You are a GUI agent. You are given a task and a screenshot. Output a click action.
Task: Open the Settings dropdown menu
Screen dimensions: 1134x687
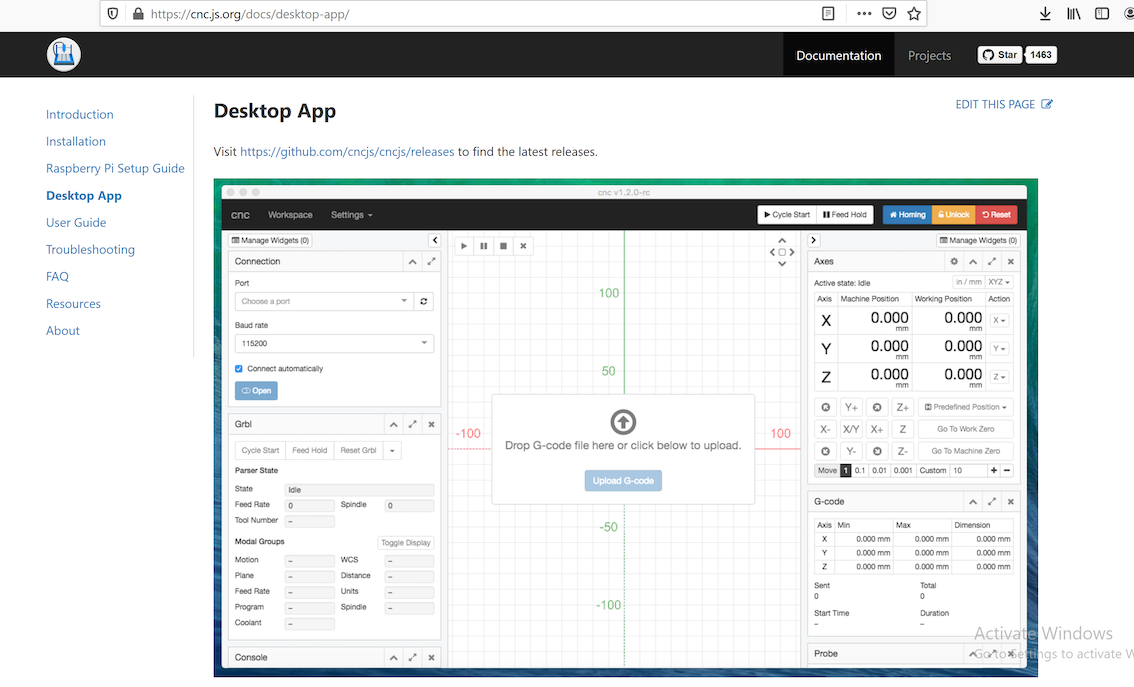(351, 215)
